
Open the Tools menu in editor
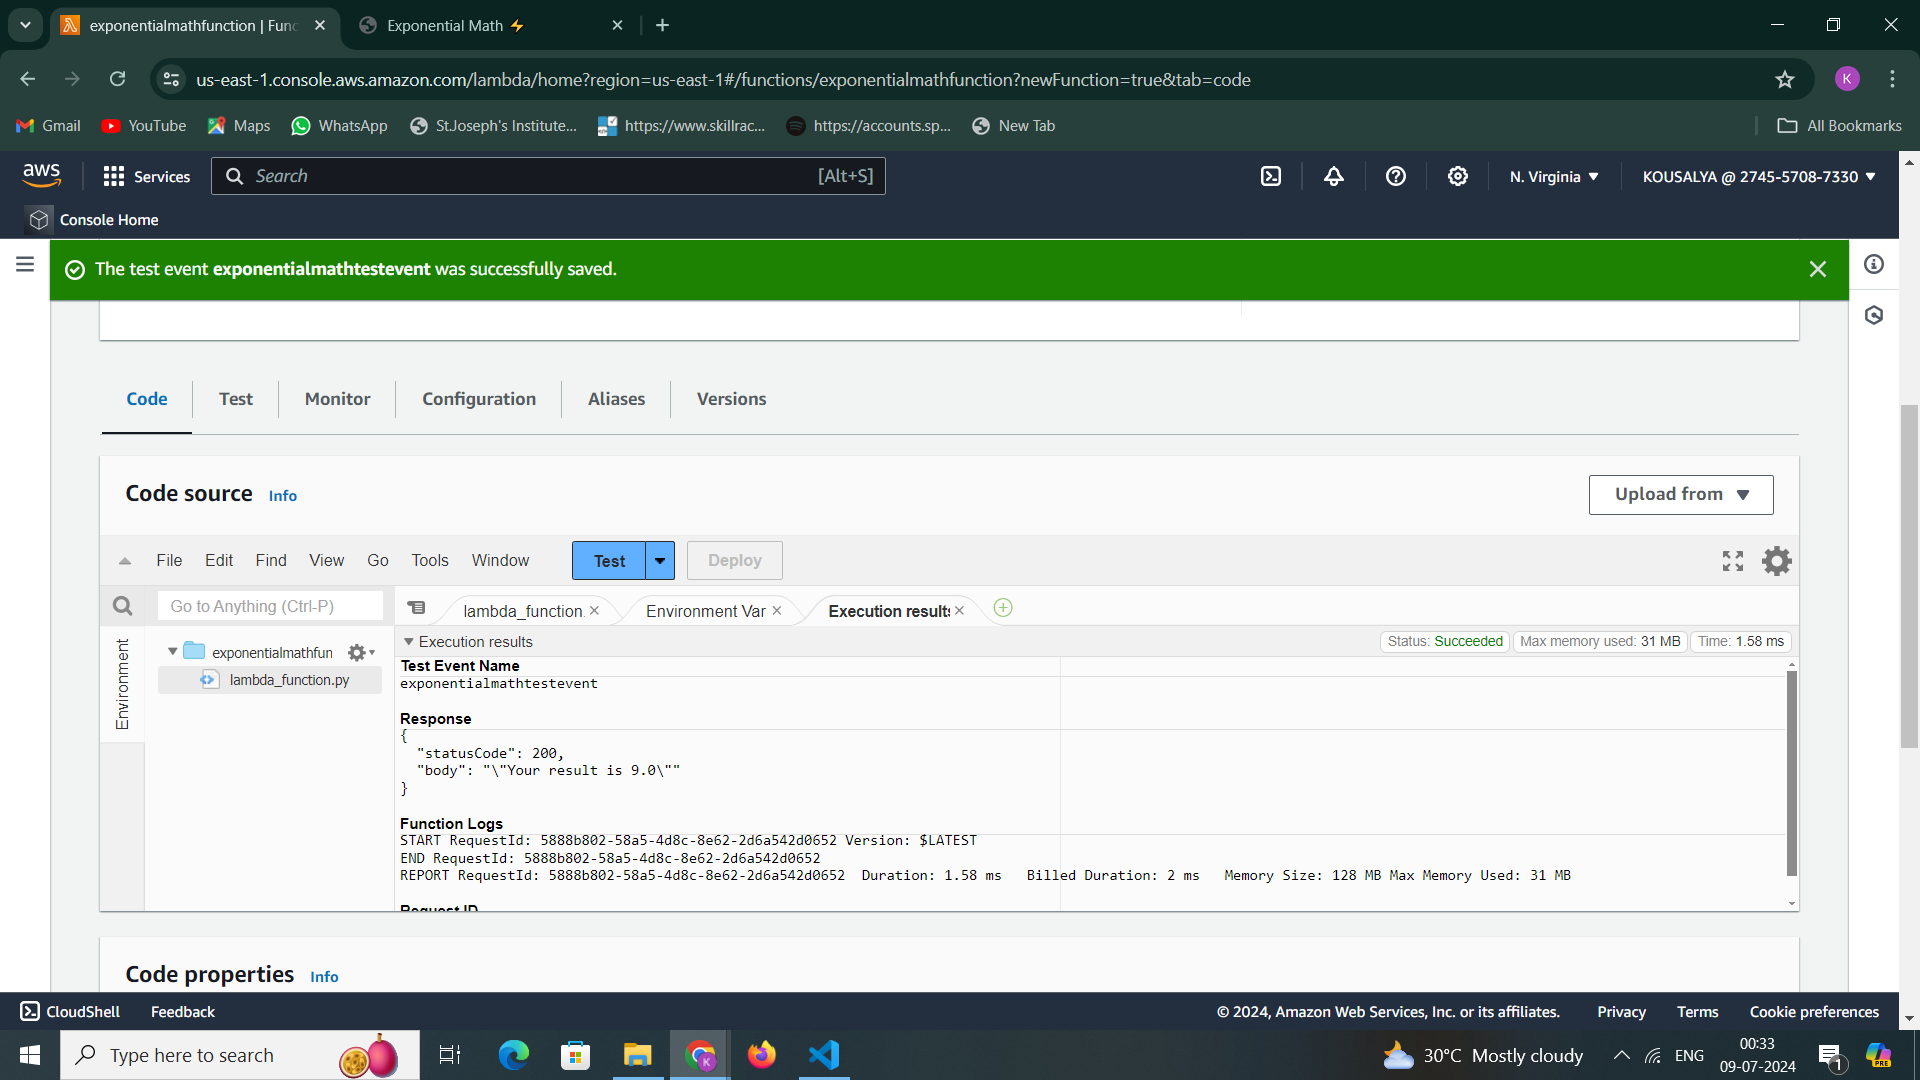click(429, 561)
